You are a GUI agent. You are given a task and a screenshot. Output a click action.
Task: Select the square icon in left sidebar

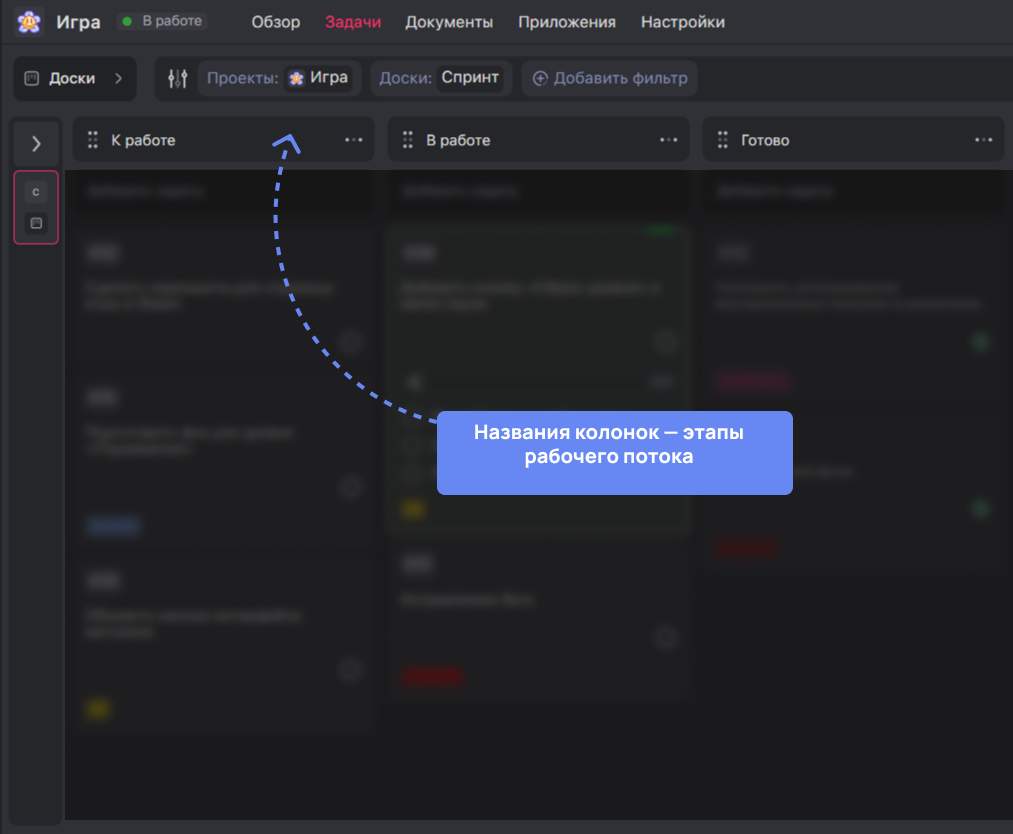[x=36, y=223]
